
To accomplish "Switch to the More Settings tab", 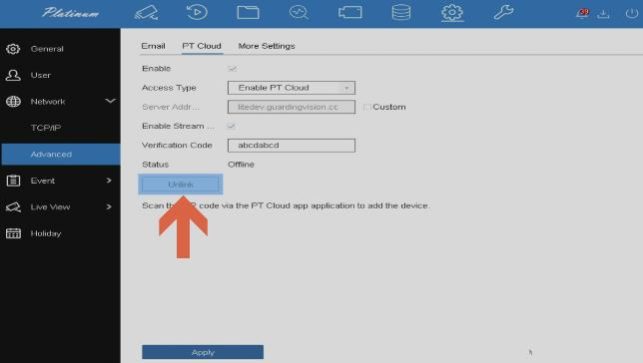I will click(x=267, y=46).
